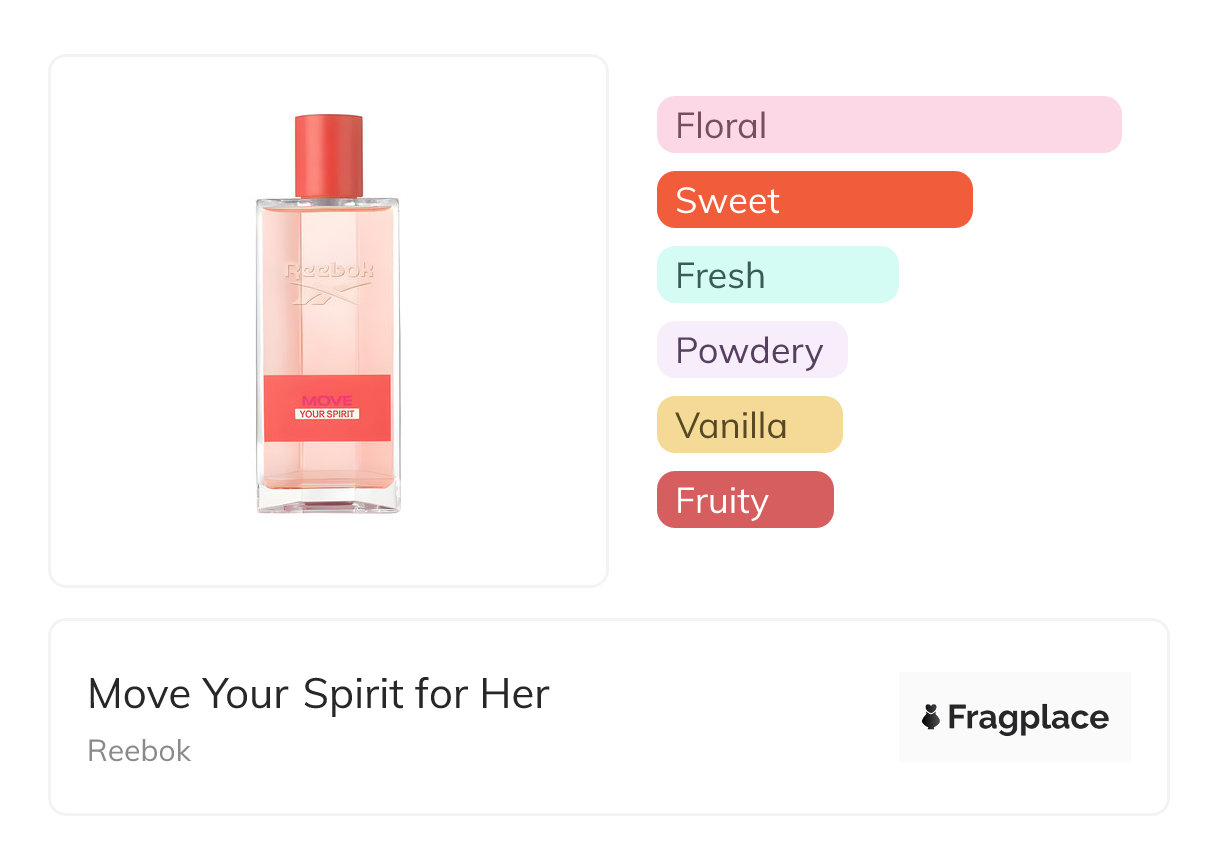This screenshot has height=864, width=1218.
Task: Click the Fragplace wordmark text
Action: pos(1028,717)
